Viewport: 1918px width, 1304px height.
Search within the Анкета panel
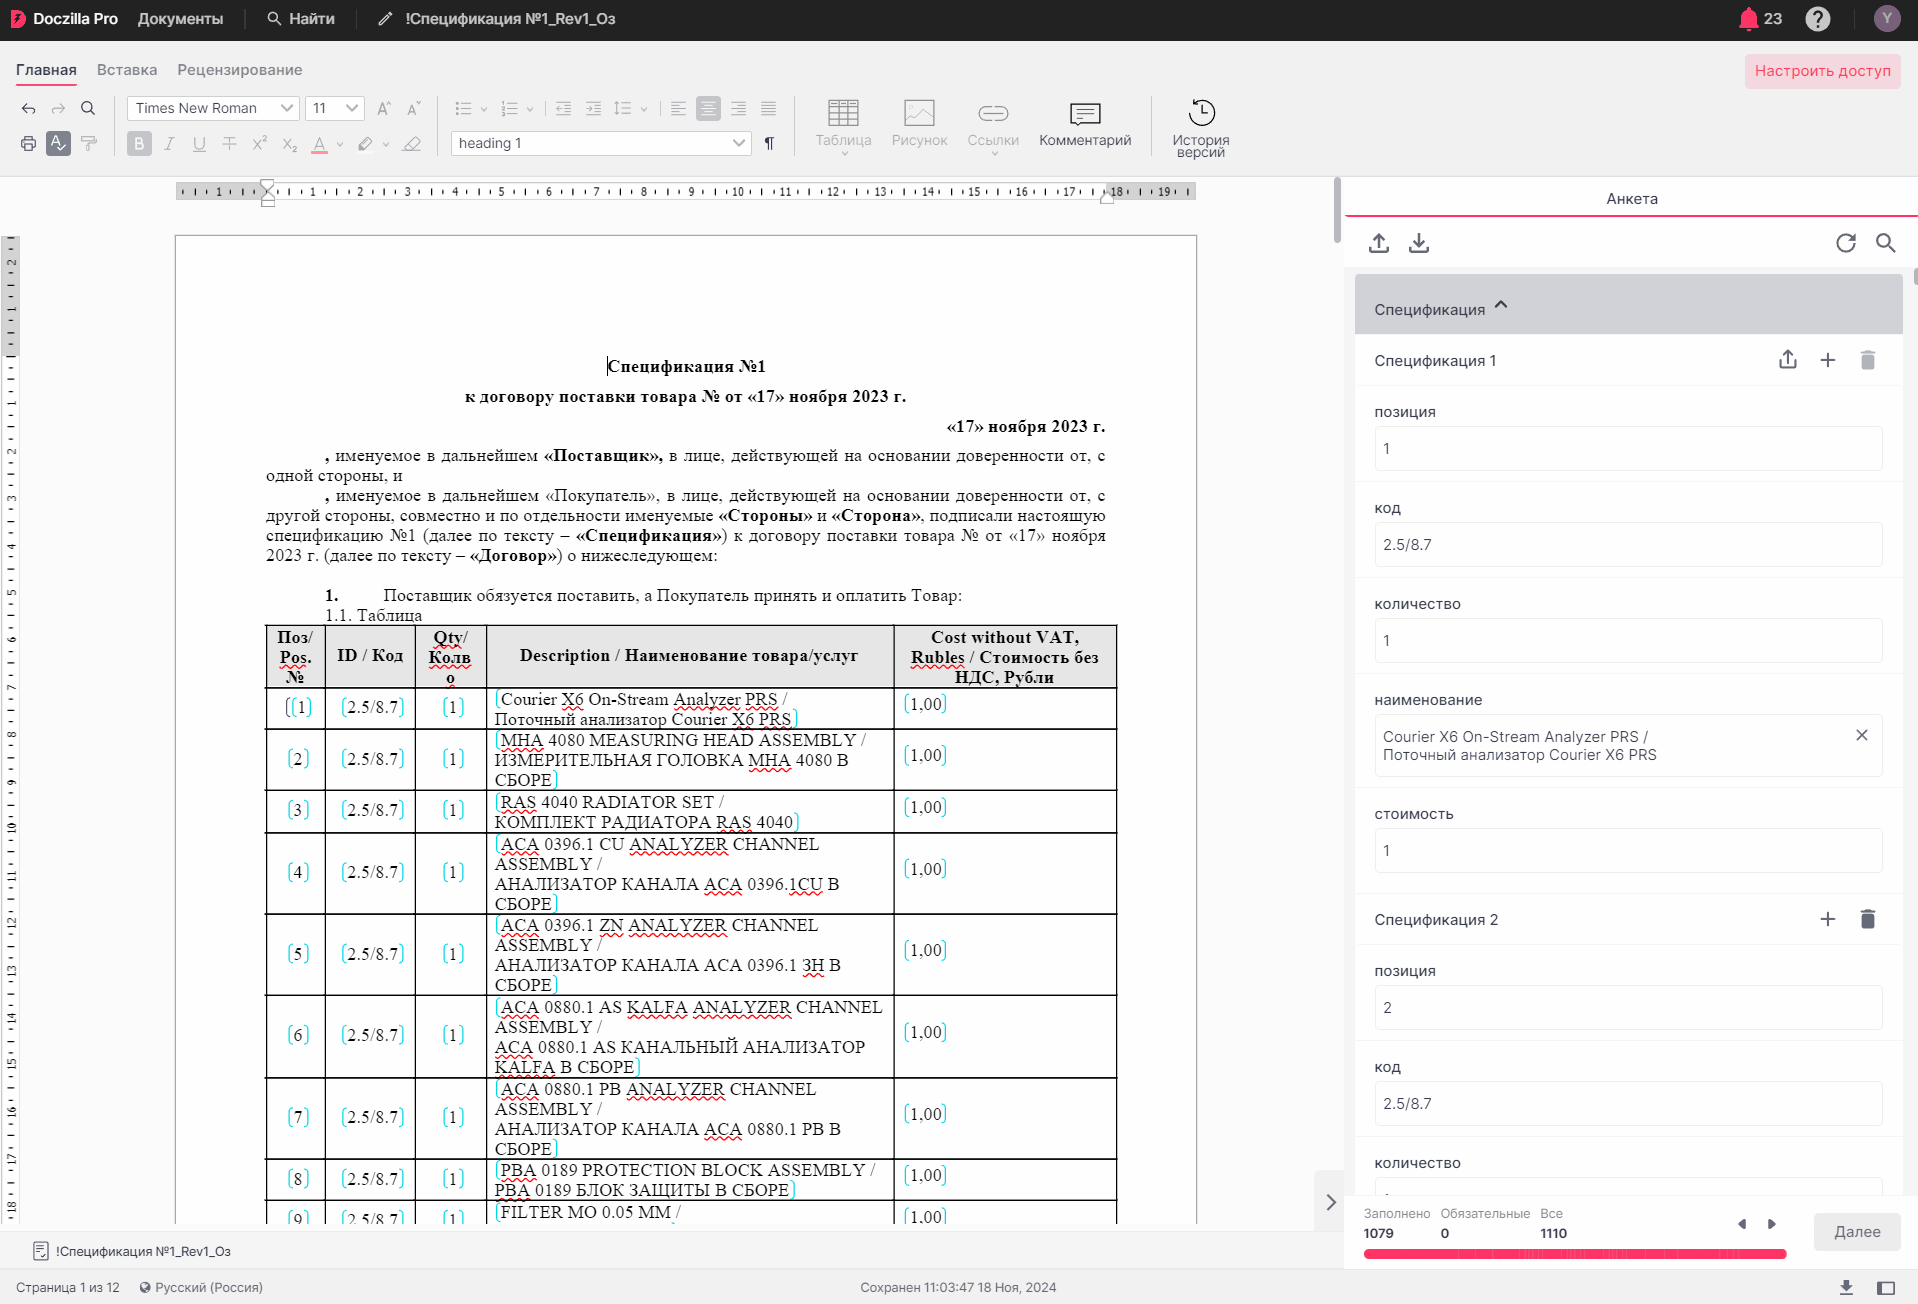pyautogui.click(x=1885, y=243)
